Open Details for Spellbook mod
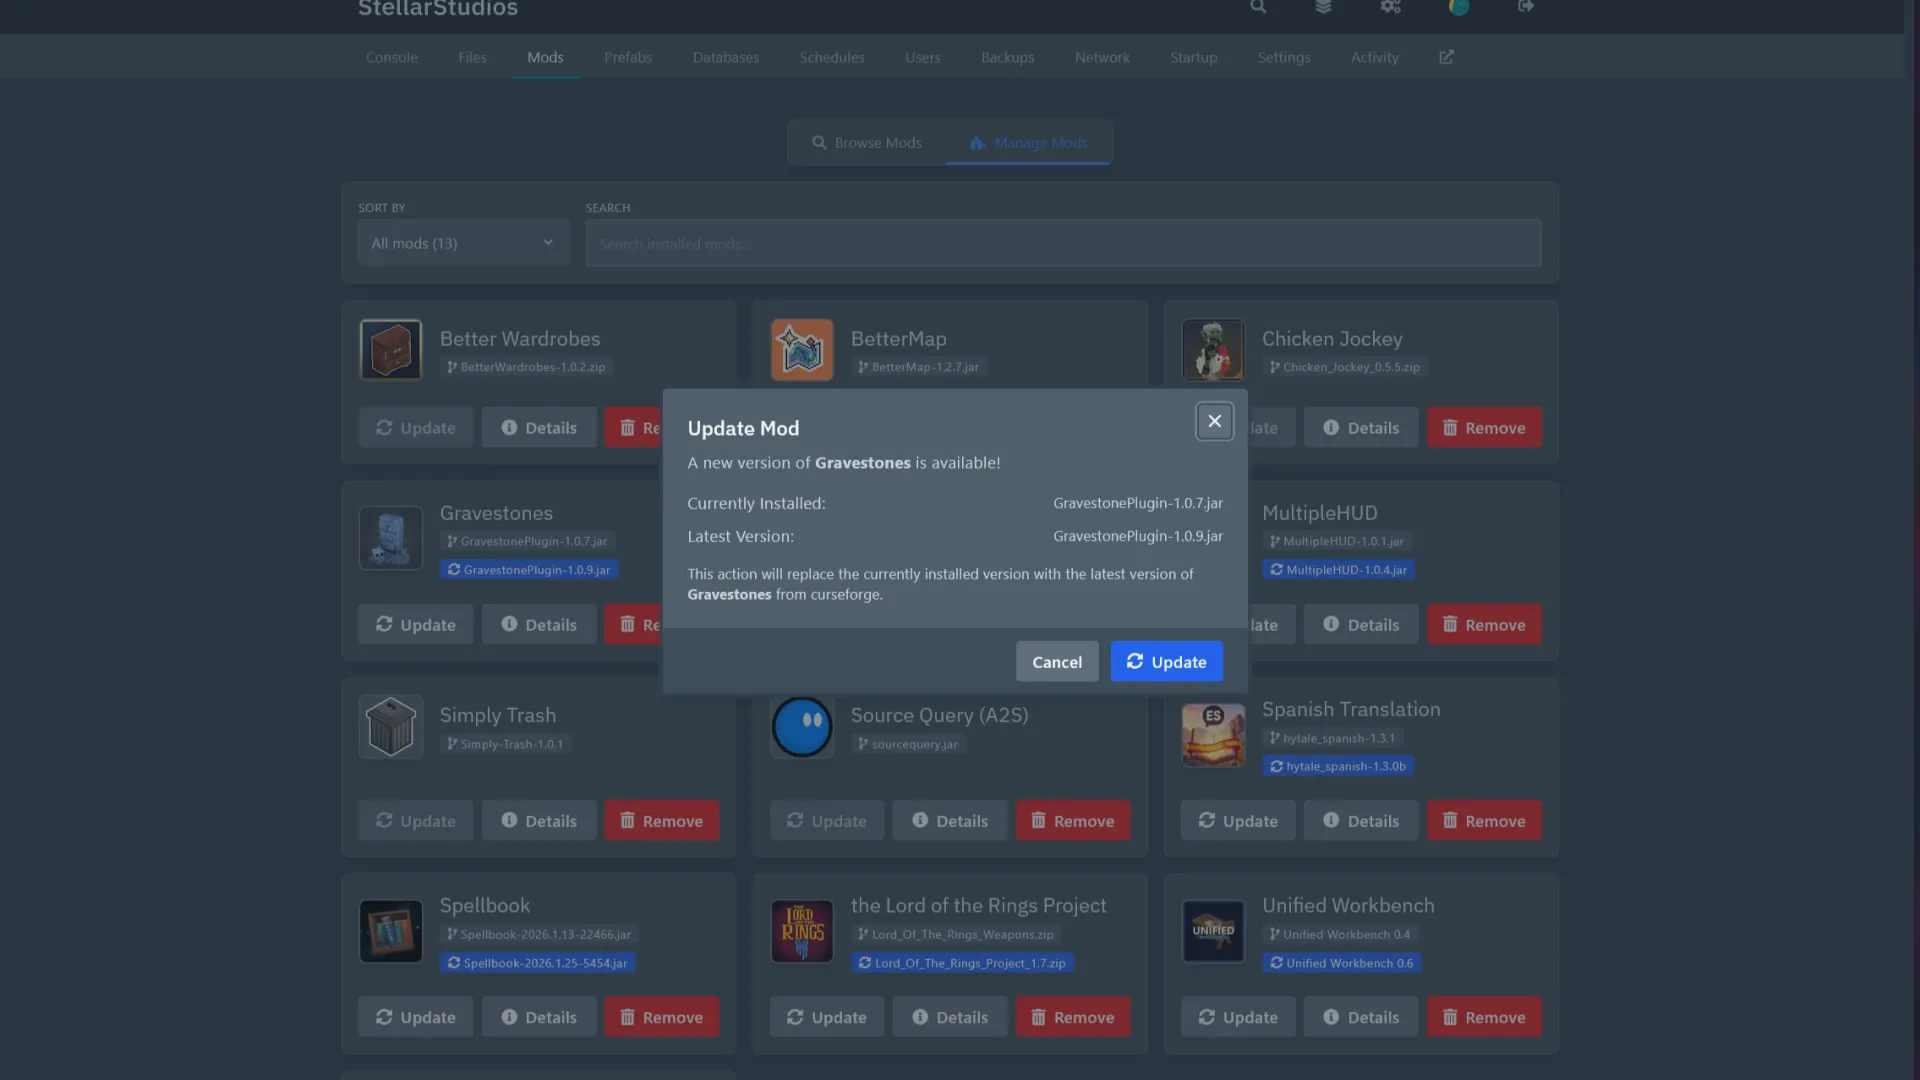The width and height of the screenshot is (1920, 1080). [539, 1017]
